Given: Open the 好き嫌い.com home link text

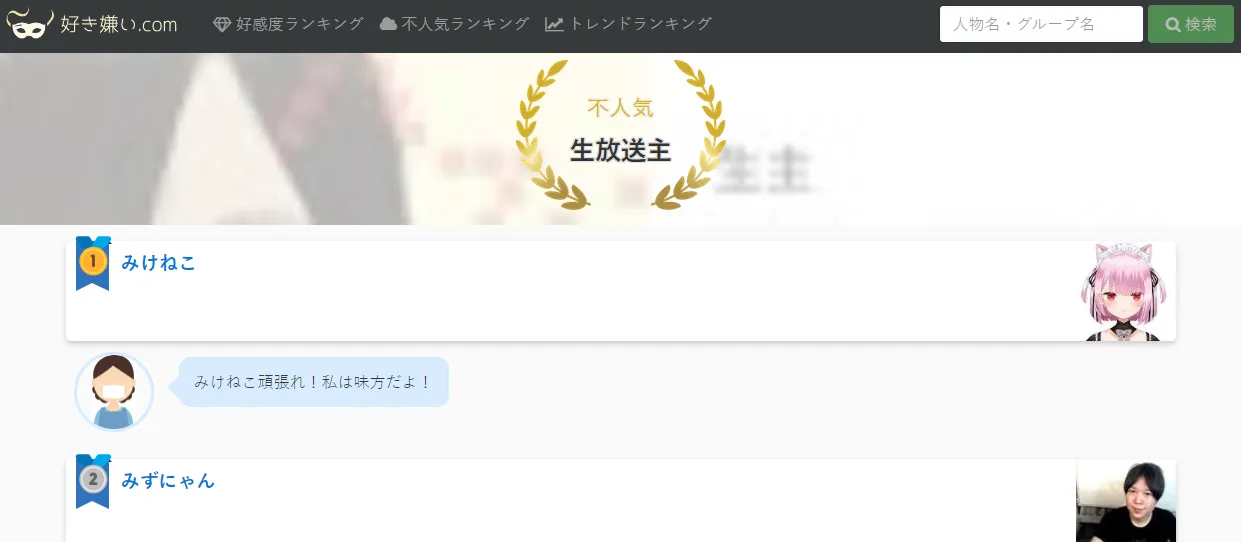Looking at the screenshot, I should [118, 24].
